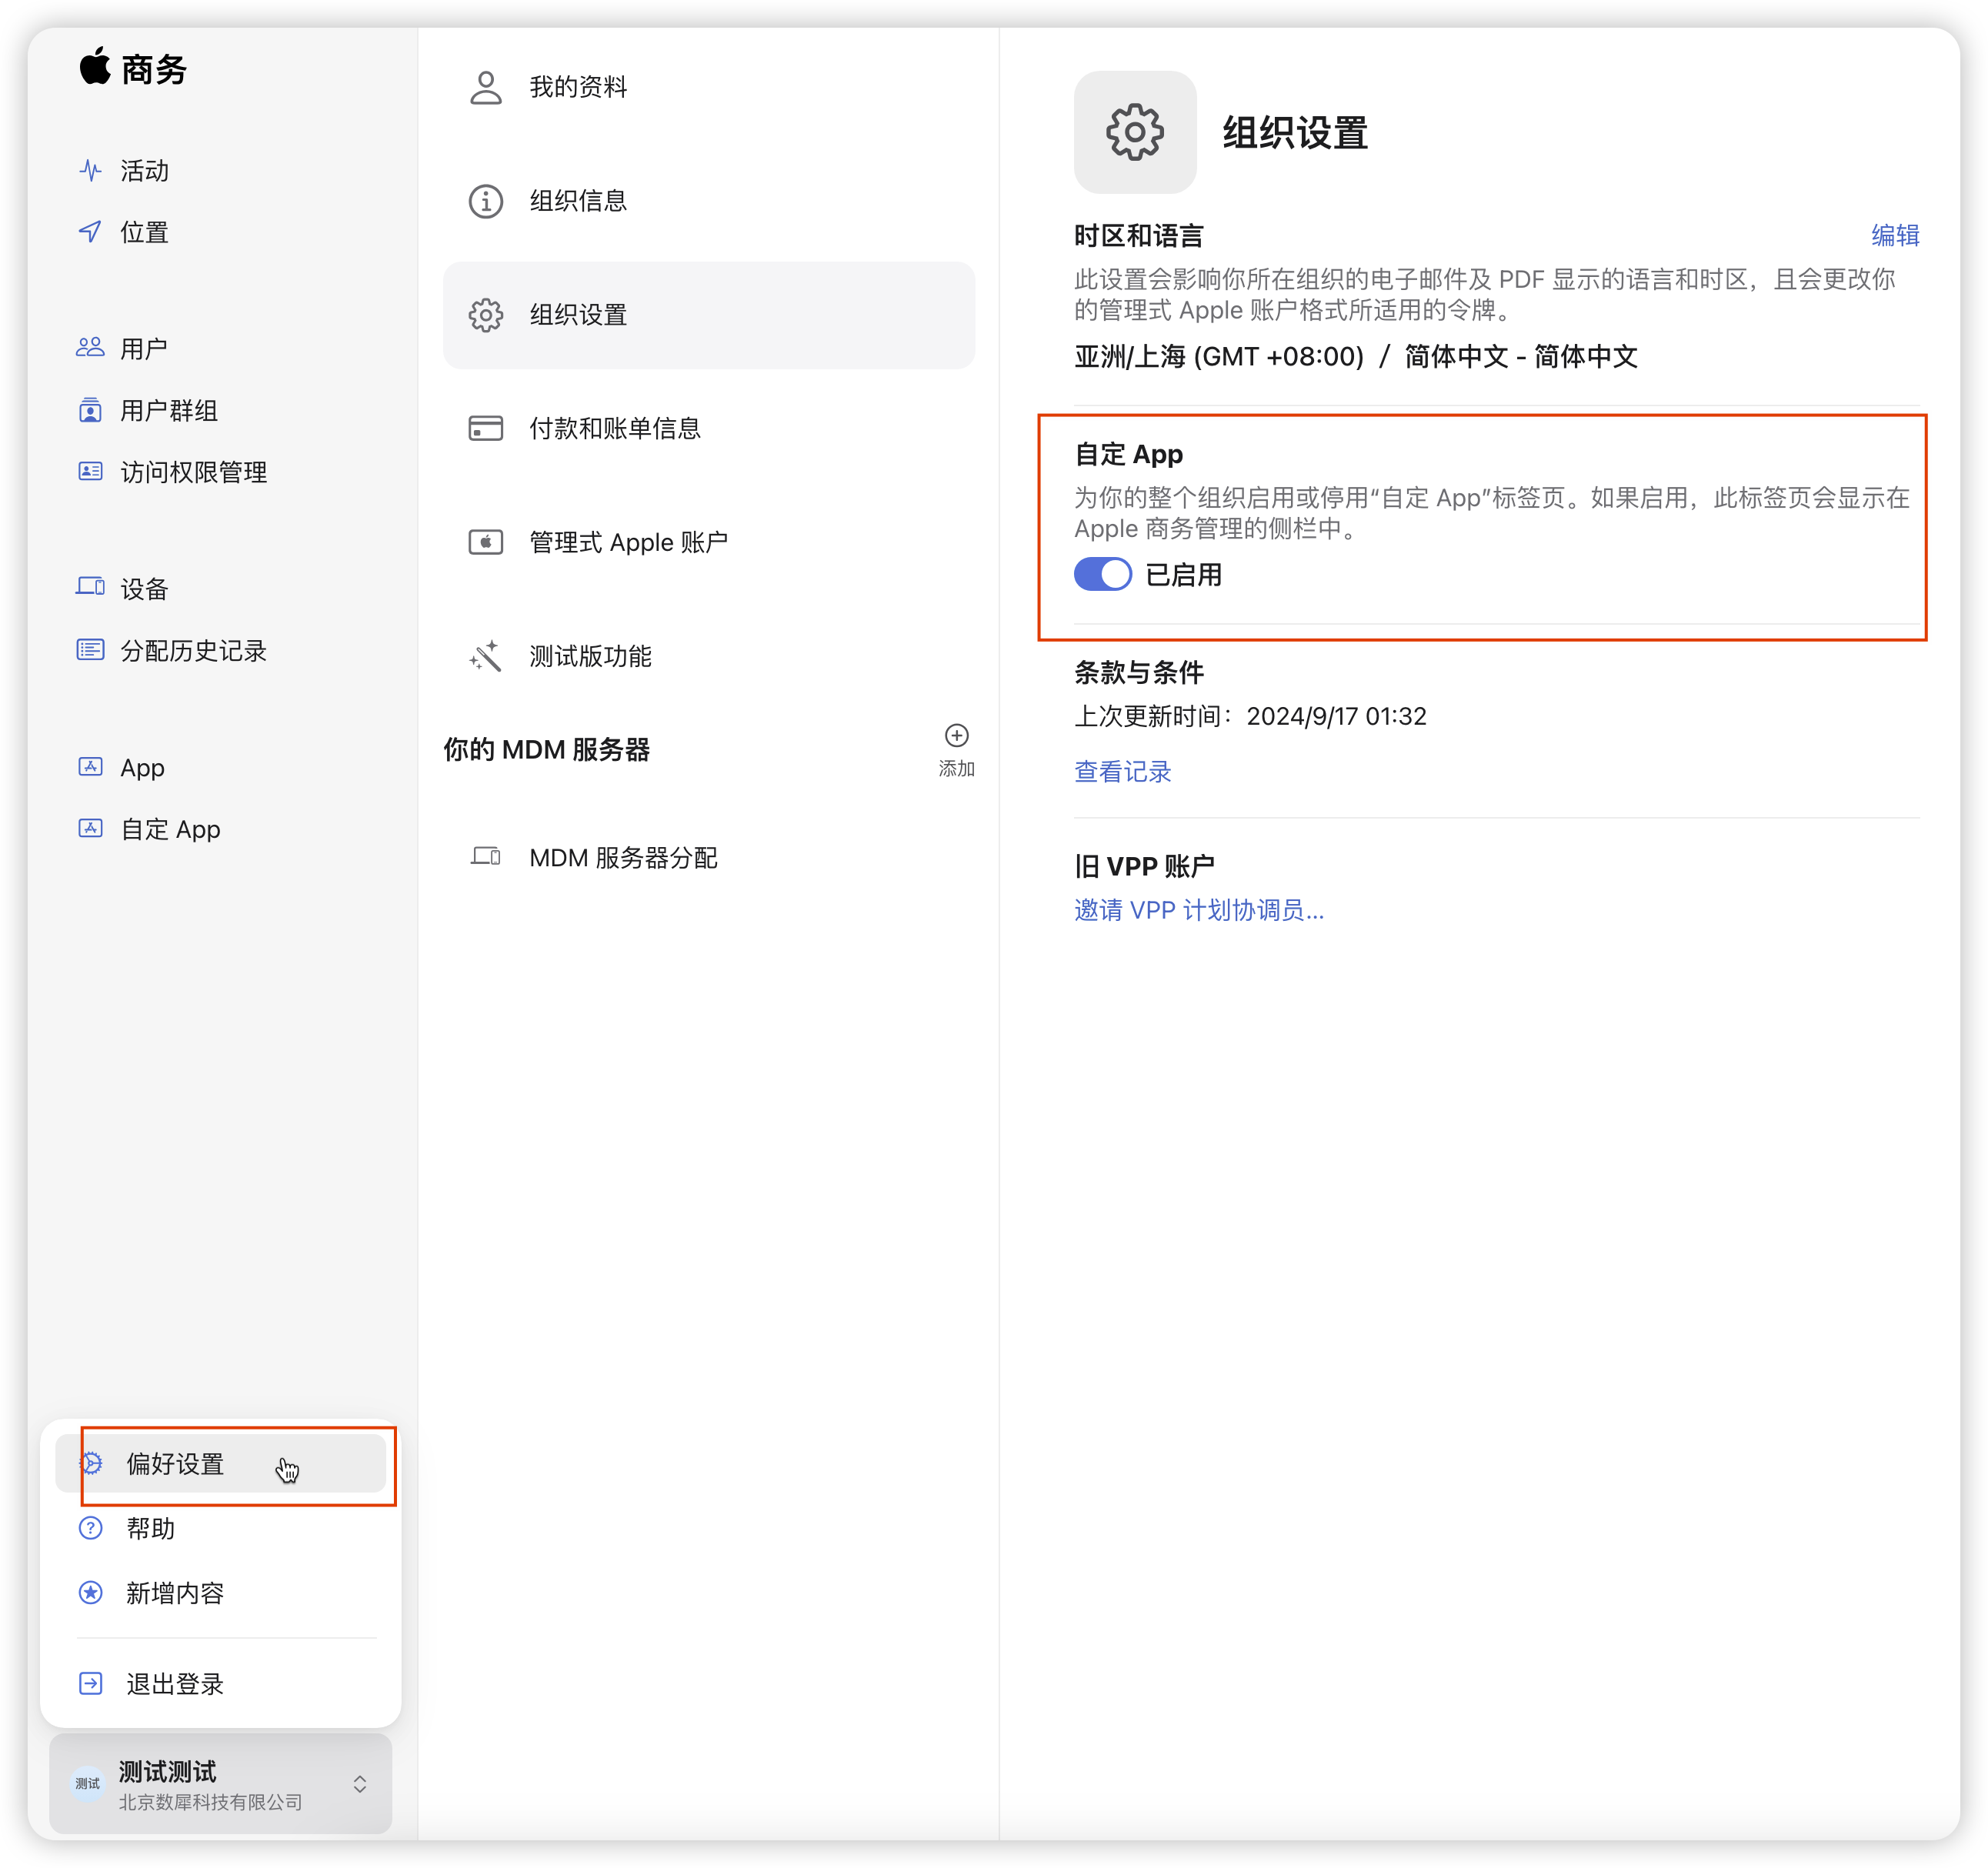1988x1868 pixels.
Task: Open the App sidebar item
Action: [143, 768]
